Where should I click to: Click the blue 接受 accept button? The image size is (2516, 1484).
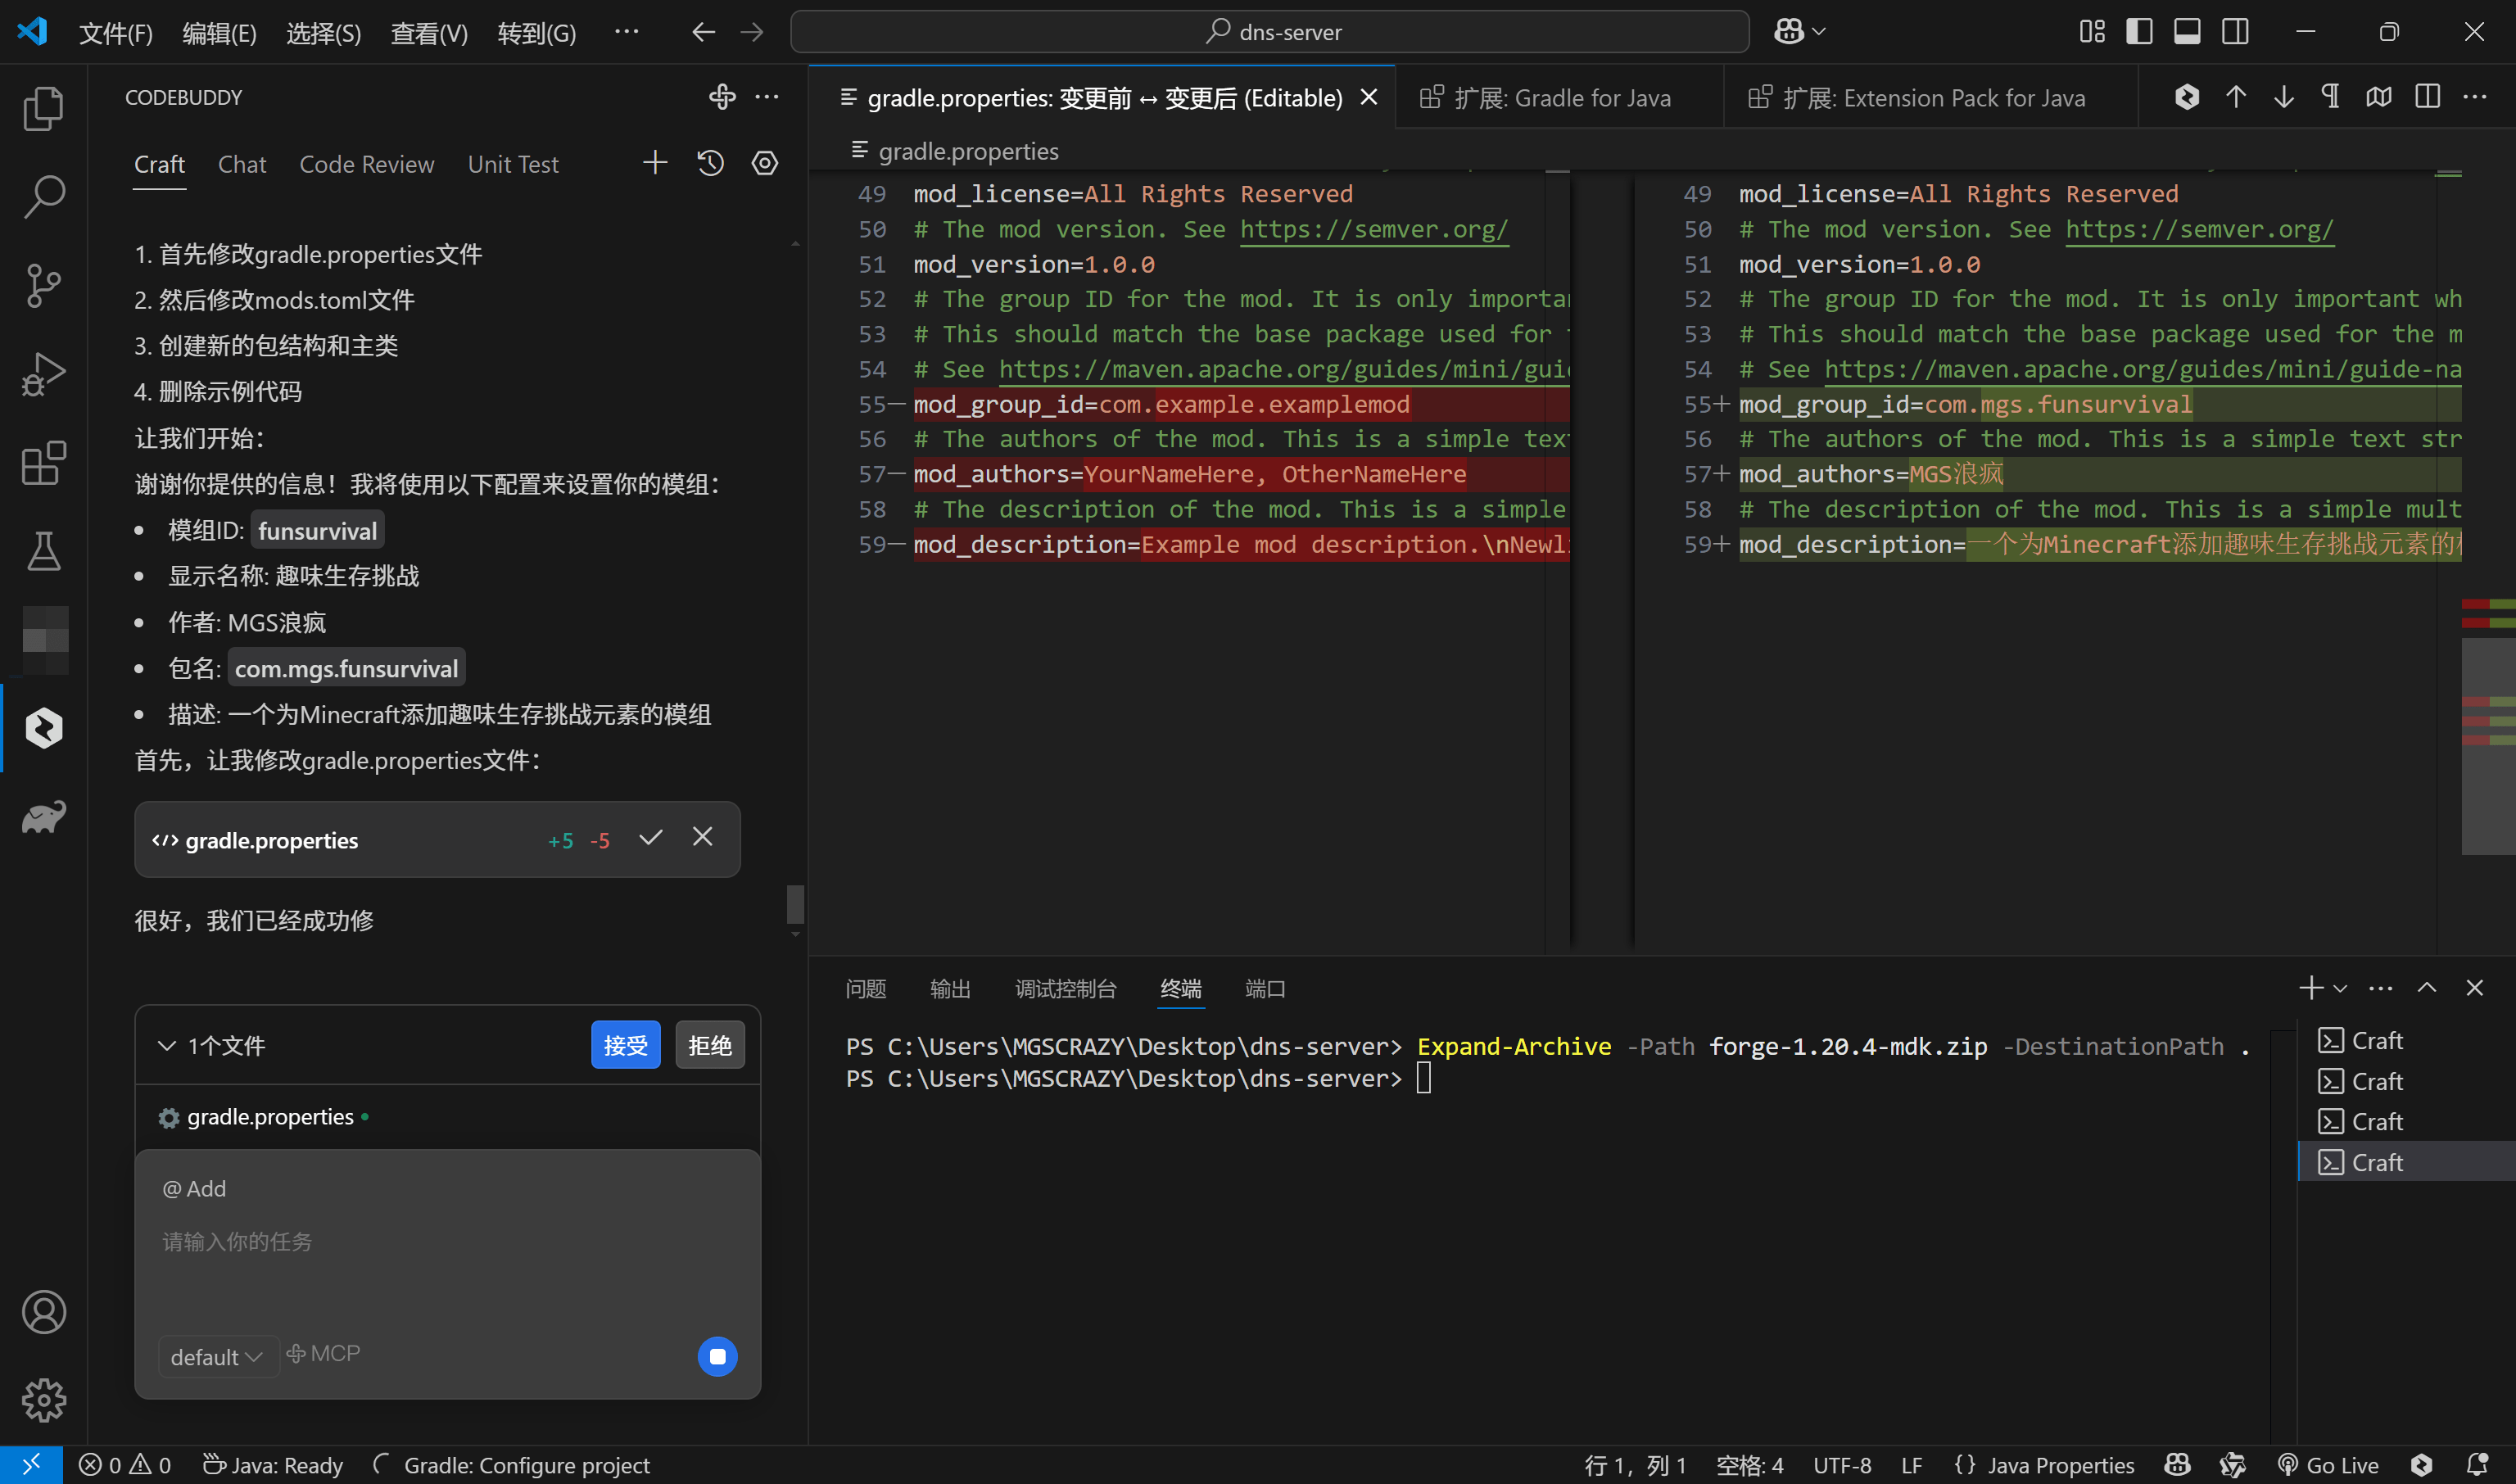click(x=625, y=1045)
